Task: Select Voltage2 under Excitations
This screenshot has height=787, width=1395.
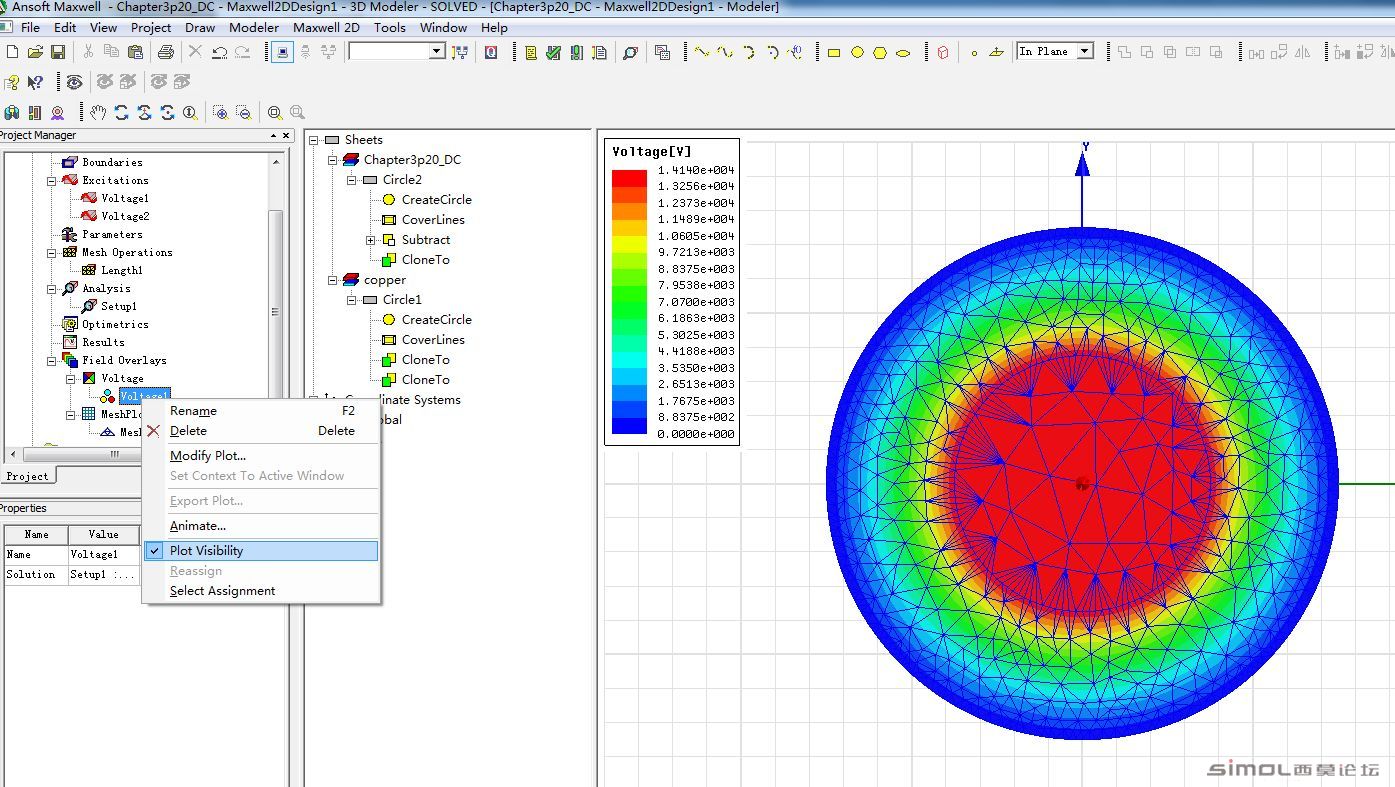Action: pos(125,216)
